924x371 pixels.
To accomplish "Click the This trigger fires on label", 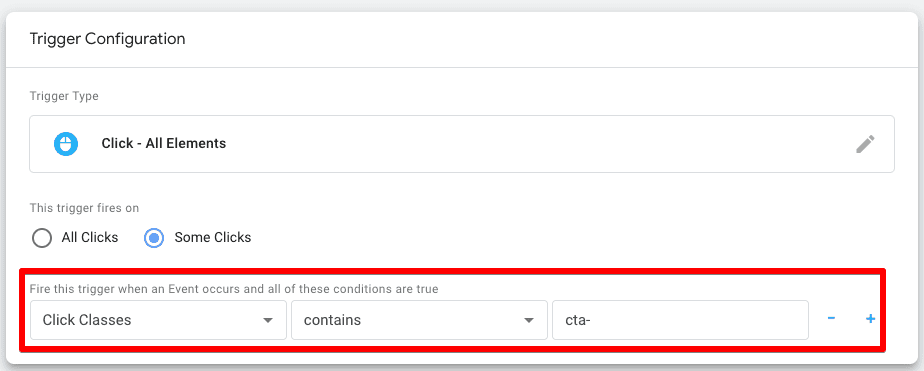I will [x=84, y=208].
